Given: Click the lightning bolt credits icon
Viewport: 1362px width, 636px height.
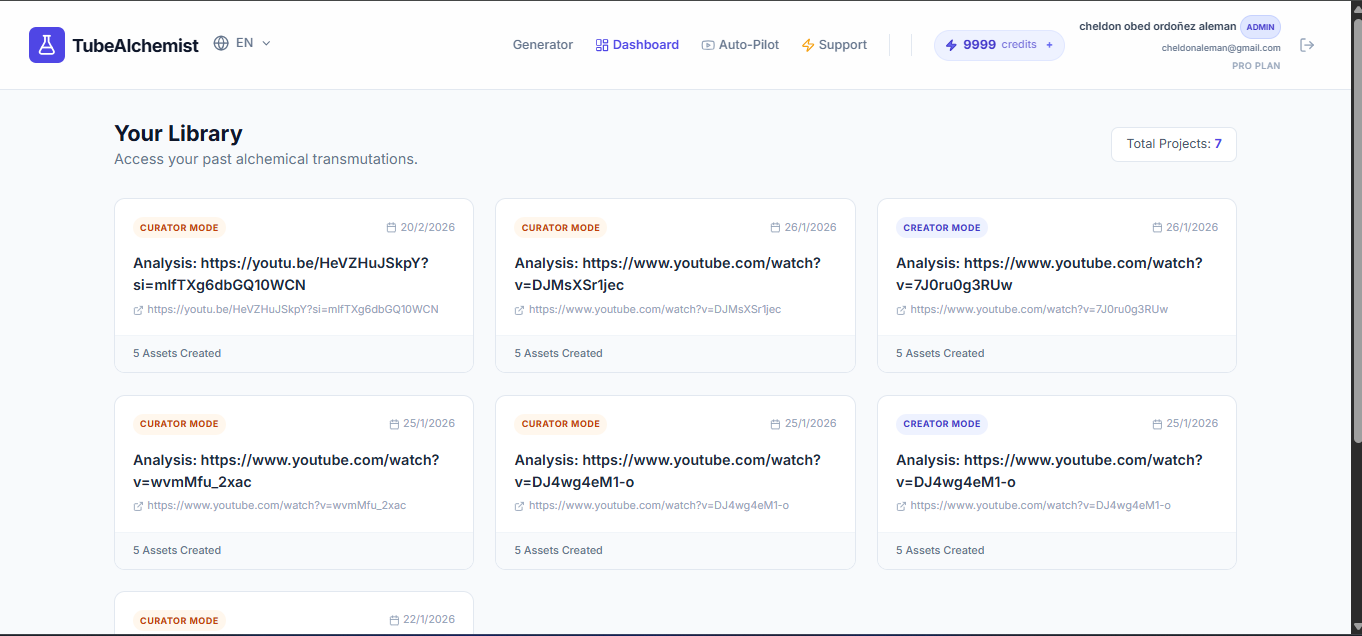Looking at the screenshot, I should tap(951, 45).
